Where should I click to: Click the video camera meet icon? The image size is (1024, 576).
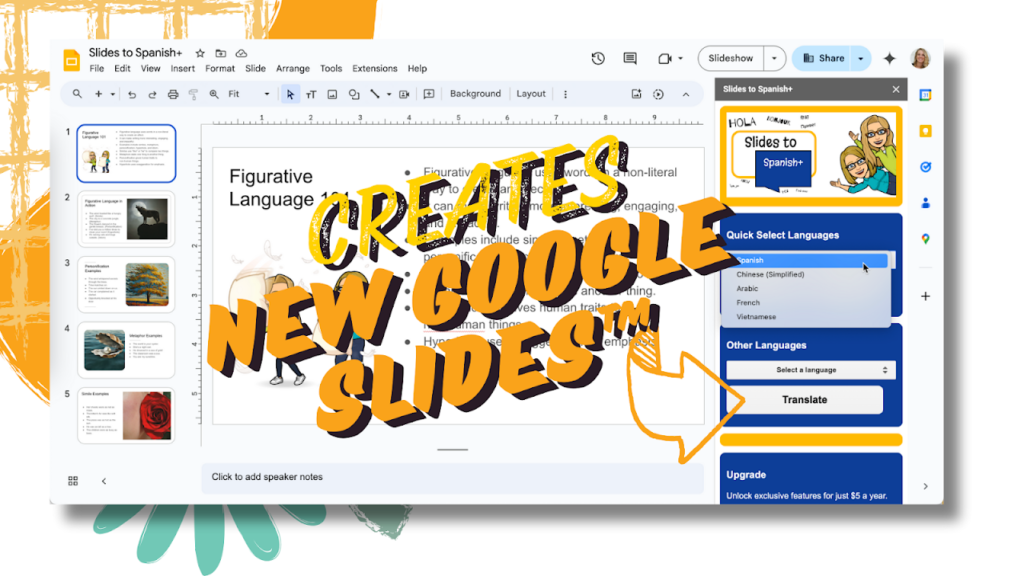click(x=664, y=58)
